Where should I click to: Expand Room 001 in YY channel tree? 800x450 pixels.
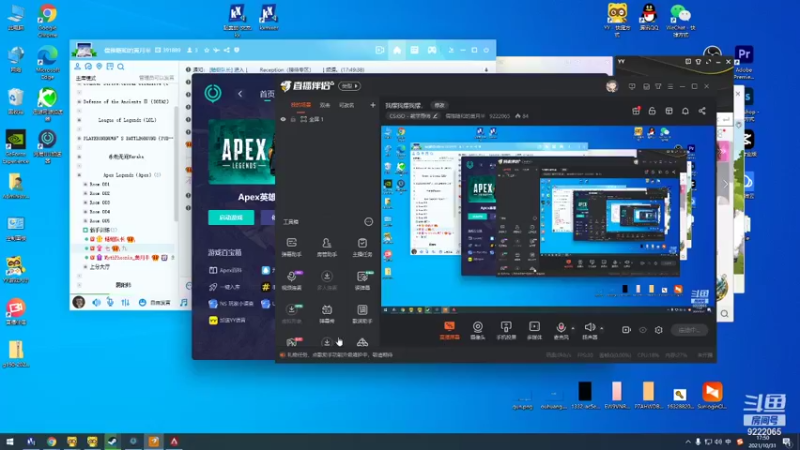(85, 184)
